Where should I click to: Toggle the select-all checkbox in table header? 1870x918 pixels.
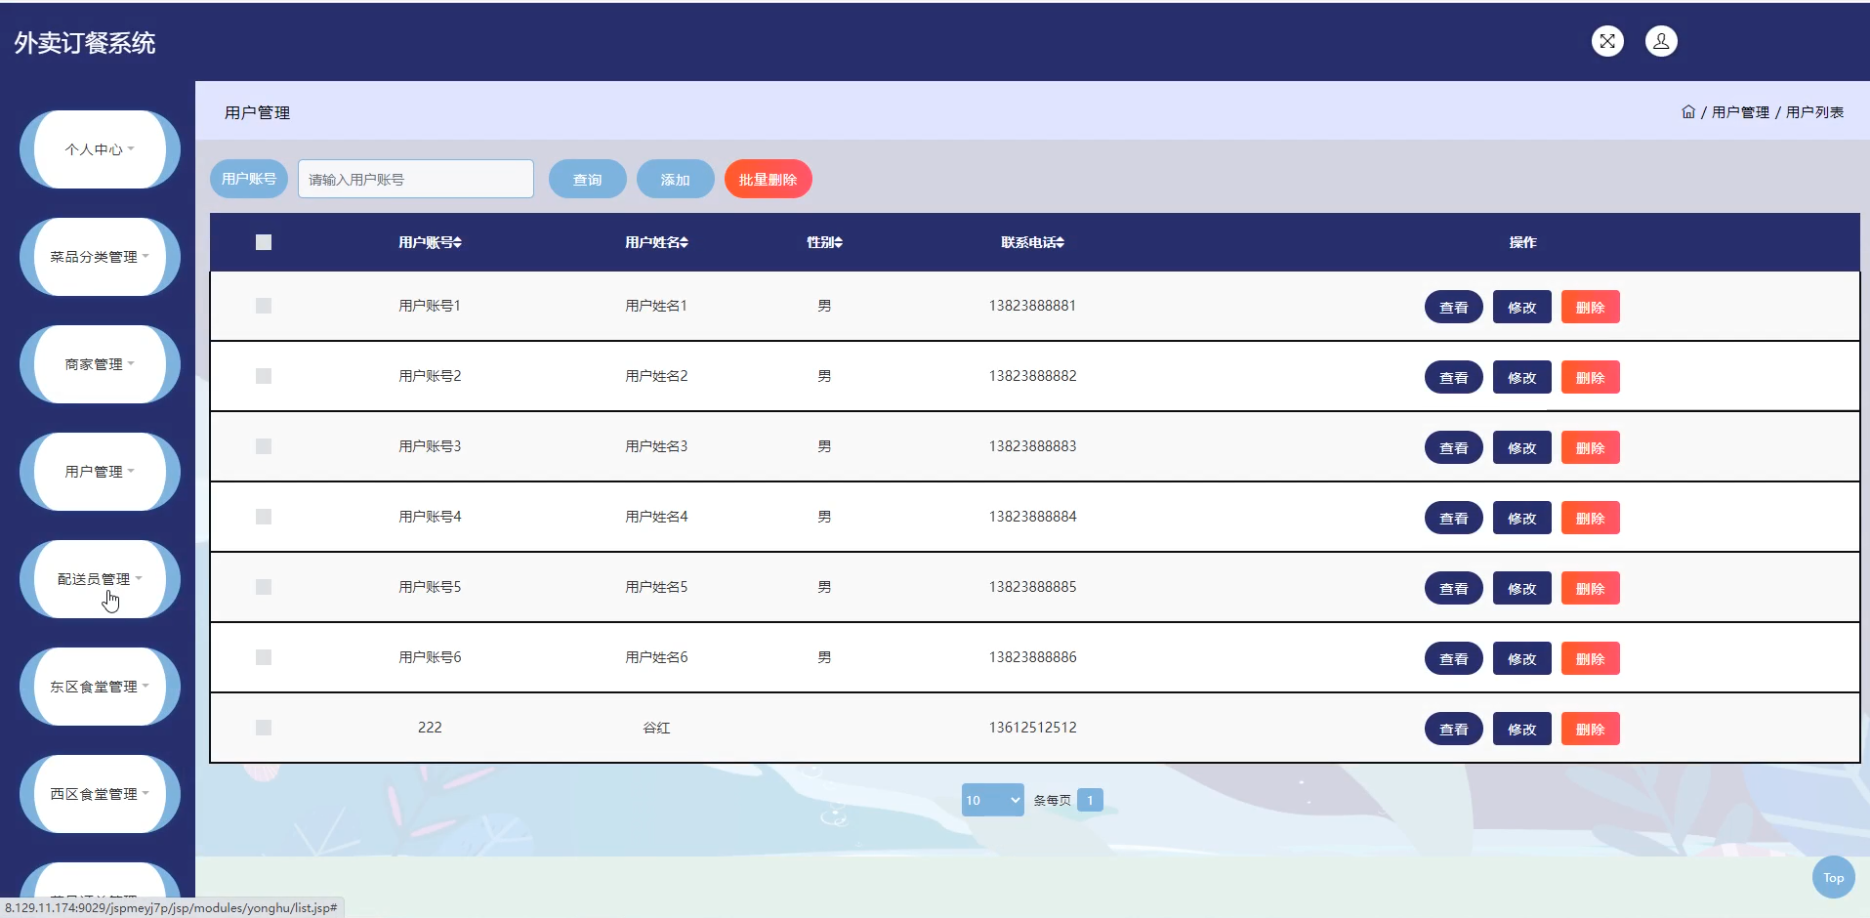[x=264, y=242]
